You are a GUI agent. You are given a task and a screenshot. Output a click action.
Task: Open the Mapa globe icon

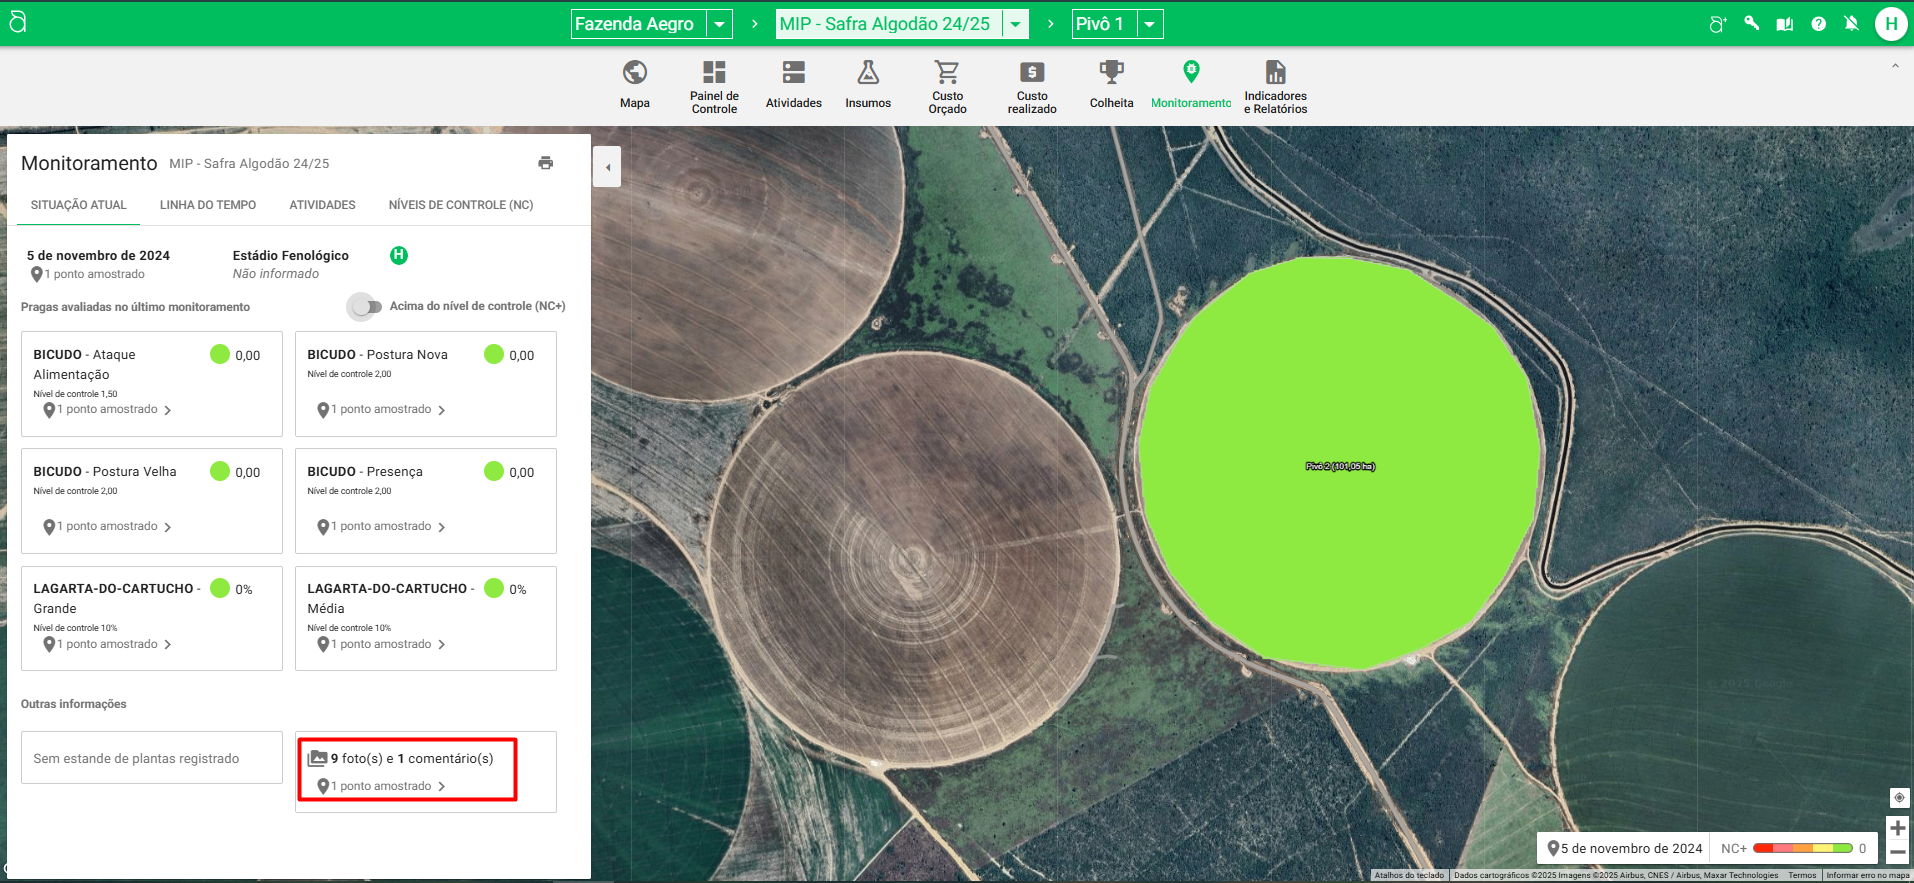point(634,73)
